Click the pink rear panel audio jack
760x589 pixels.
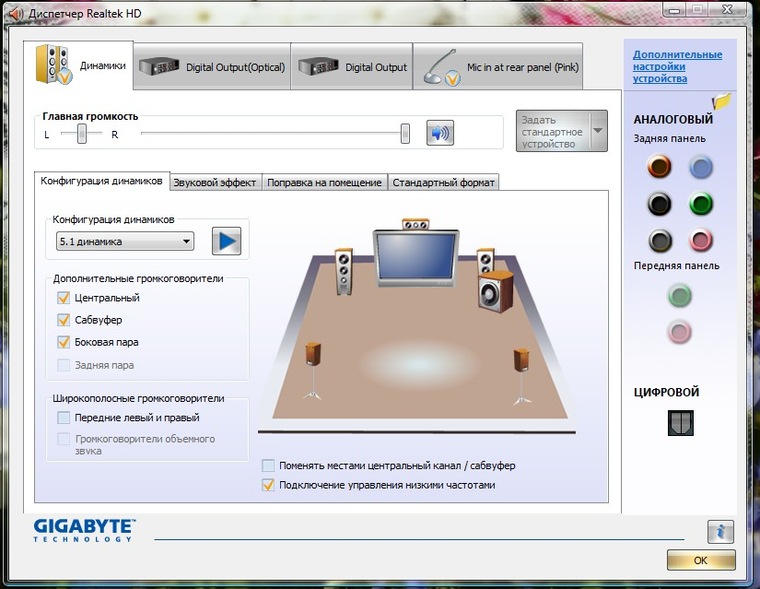[x=701, y=240]
